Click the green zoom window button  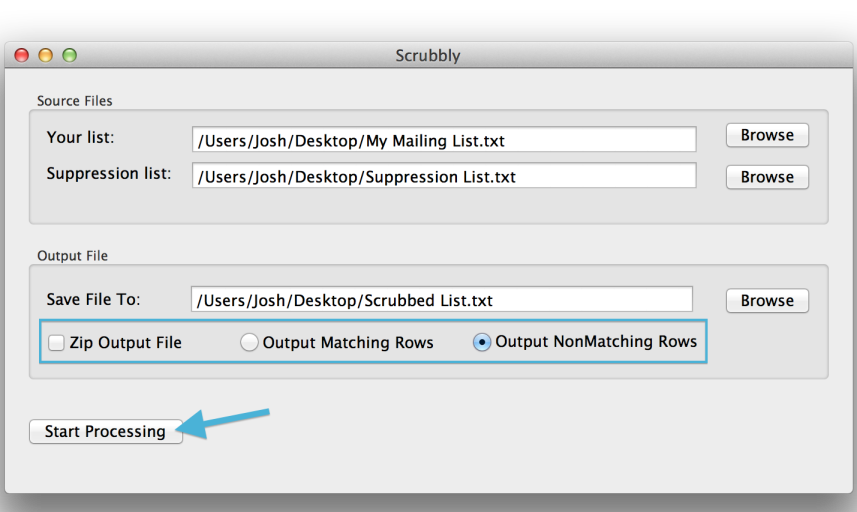(x=70, y=55)
